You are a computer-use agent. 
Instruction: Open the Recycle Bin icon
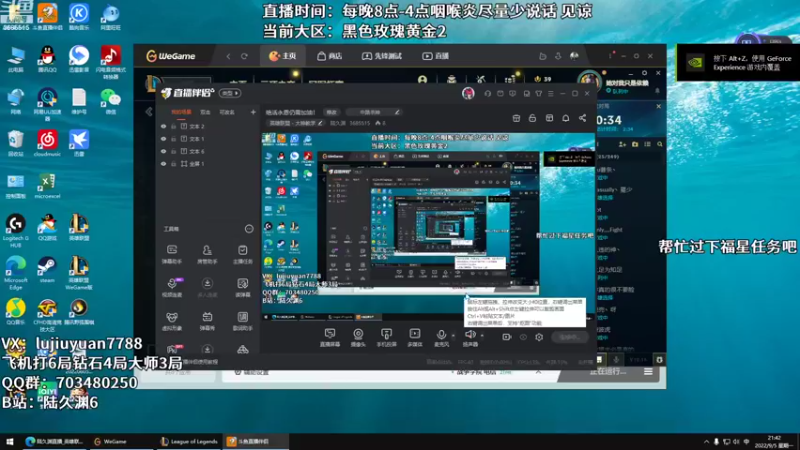click(x=15, y=143)
